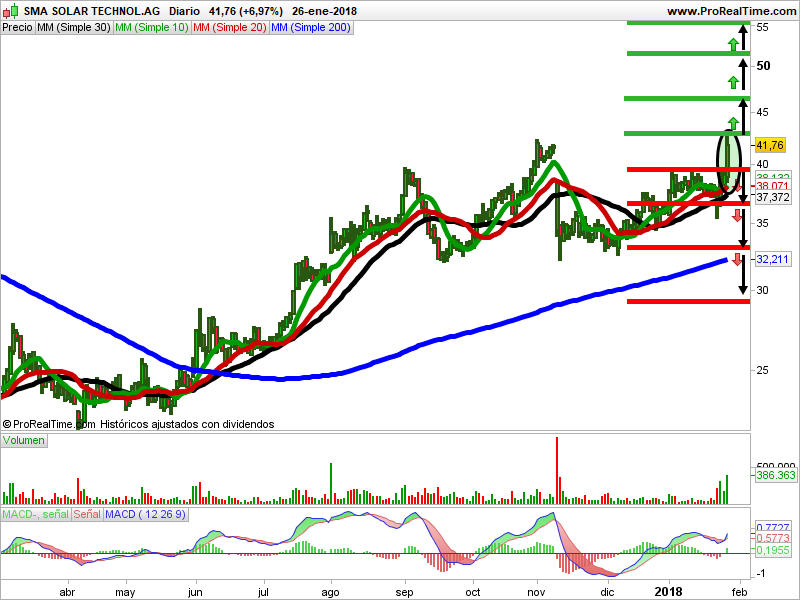The width and height of the screenshot is (800, 600).
Task: Click the 25 price axis label
Action: 762,370
